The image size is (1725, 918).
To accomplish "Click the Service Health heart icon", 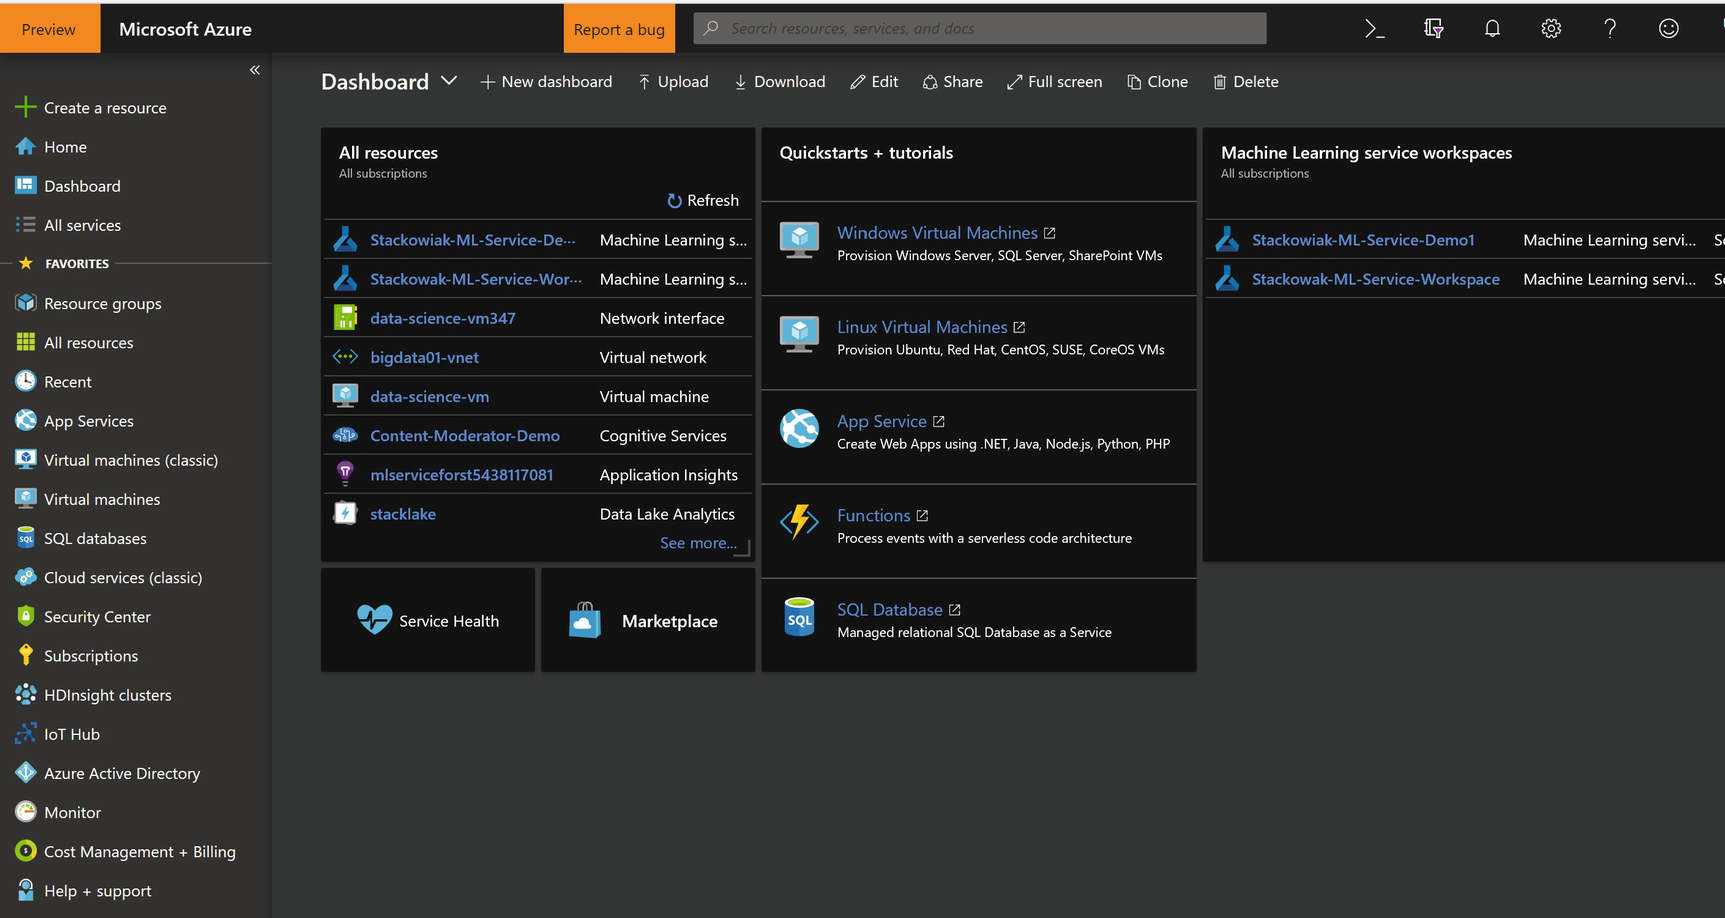I will [x=375, y=620].
